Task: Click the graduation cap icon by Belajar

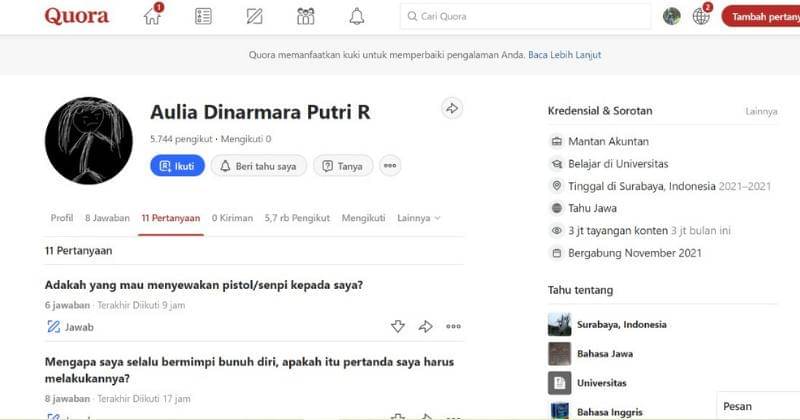Action: pos(557,164)
